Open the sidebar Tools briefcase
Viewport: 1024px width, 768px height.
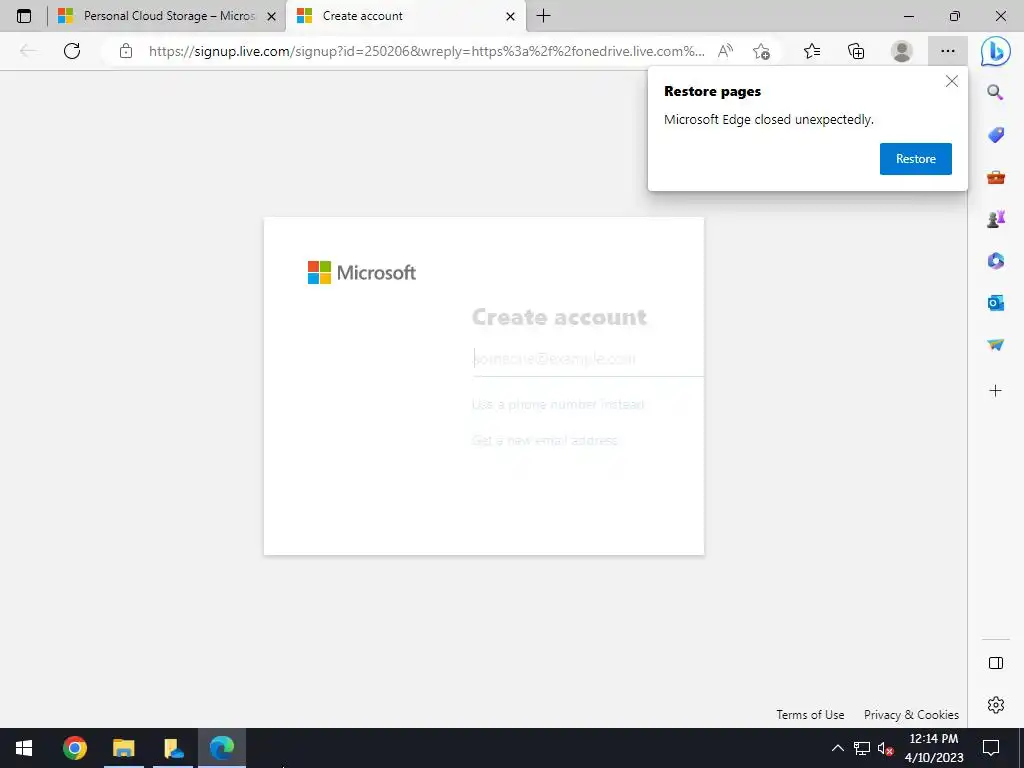click(x=995, y=177)
